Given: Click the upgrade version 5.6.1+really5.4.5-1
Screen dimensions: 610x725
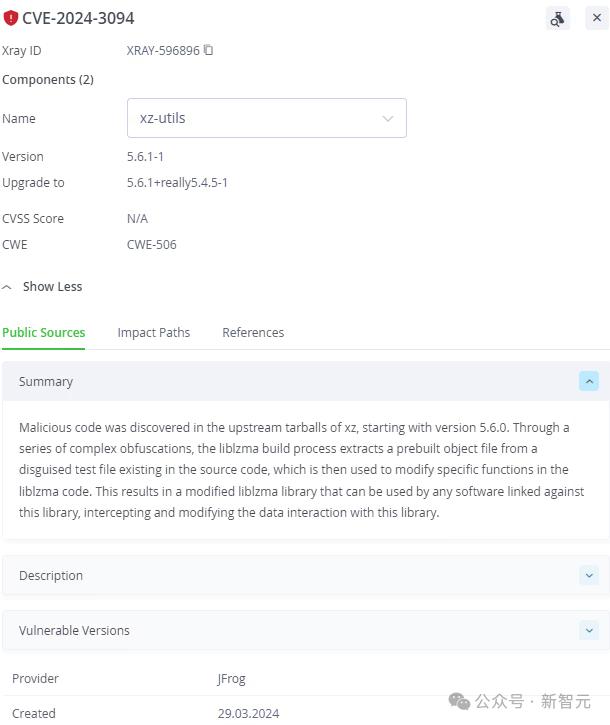Looking at the screenshot, I should 177,182.
